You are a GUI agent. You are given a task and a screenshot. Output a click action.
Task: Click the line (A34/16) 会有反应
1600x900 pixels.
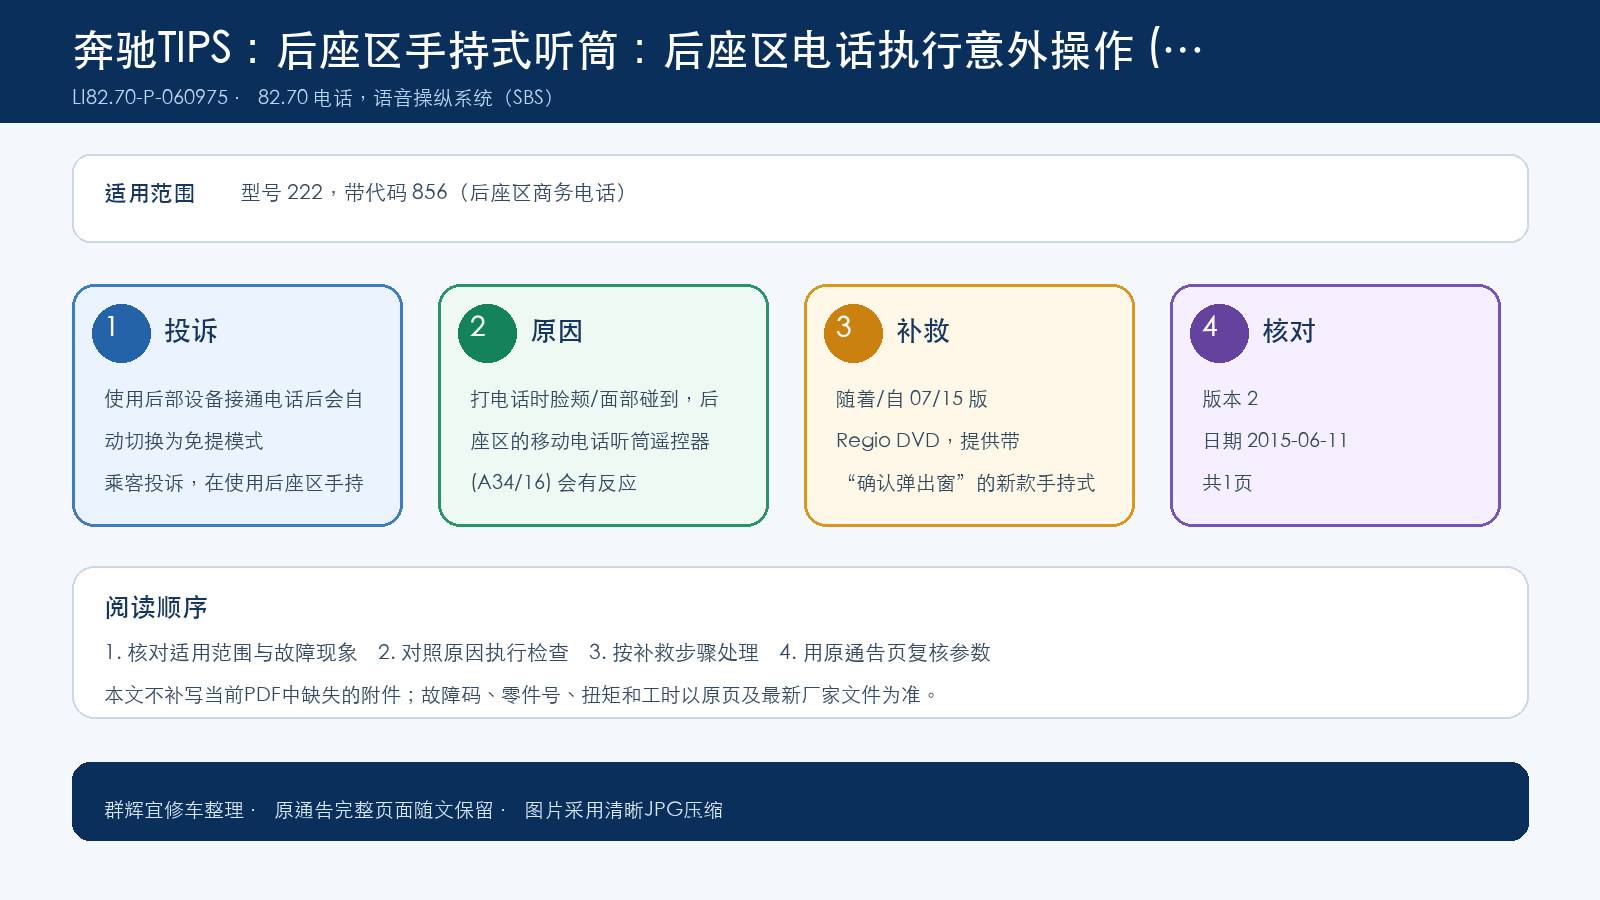point(554,483)
